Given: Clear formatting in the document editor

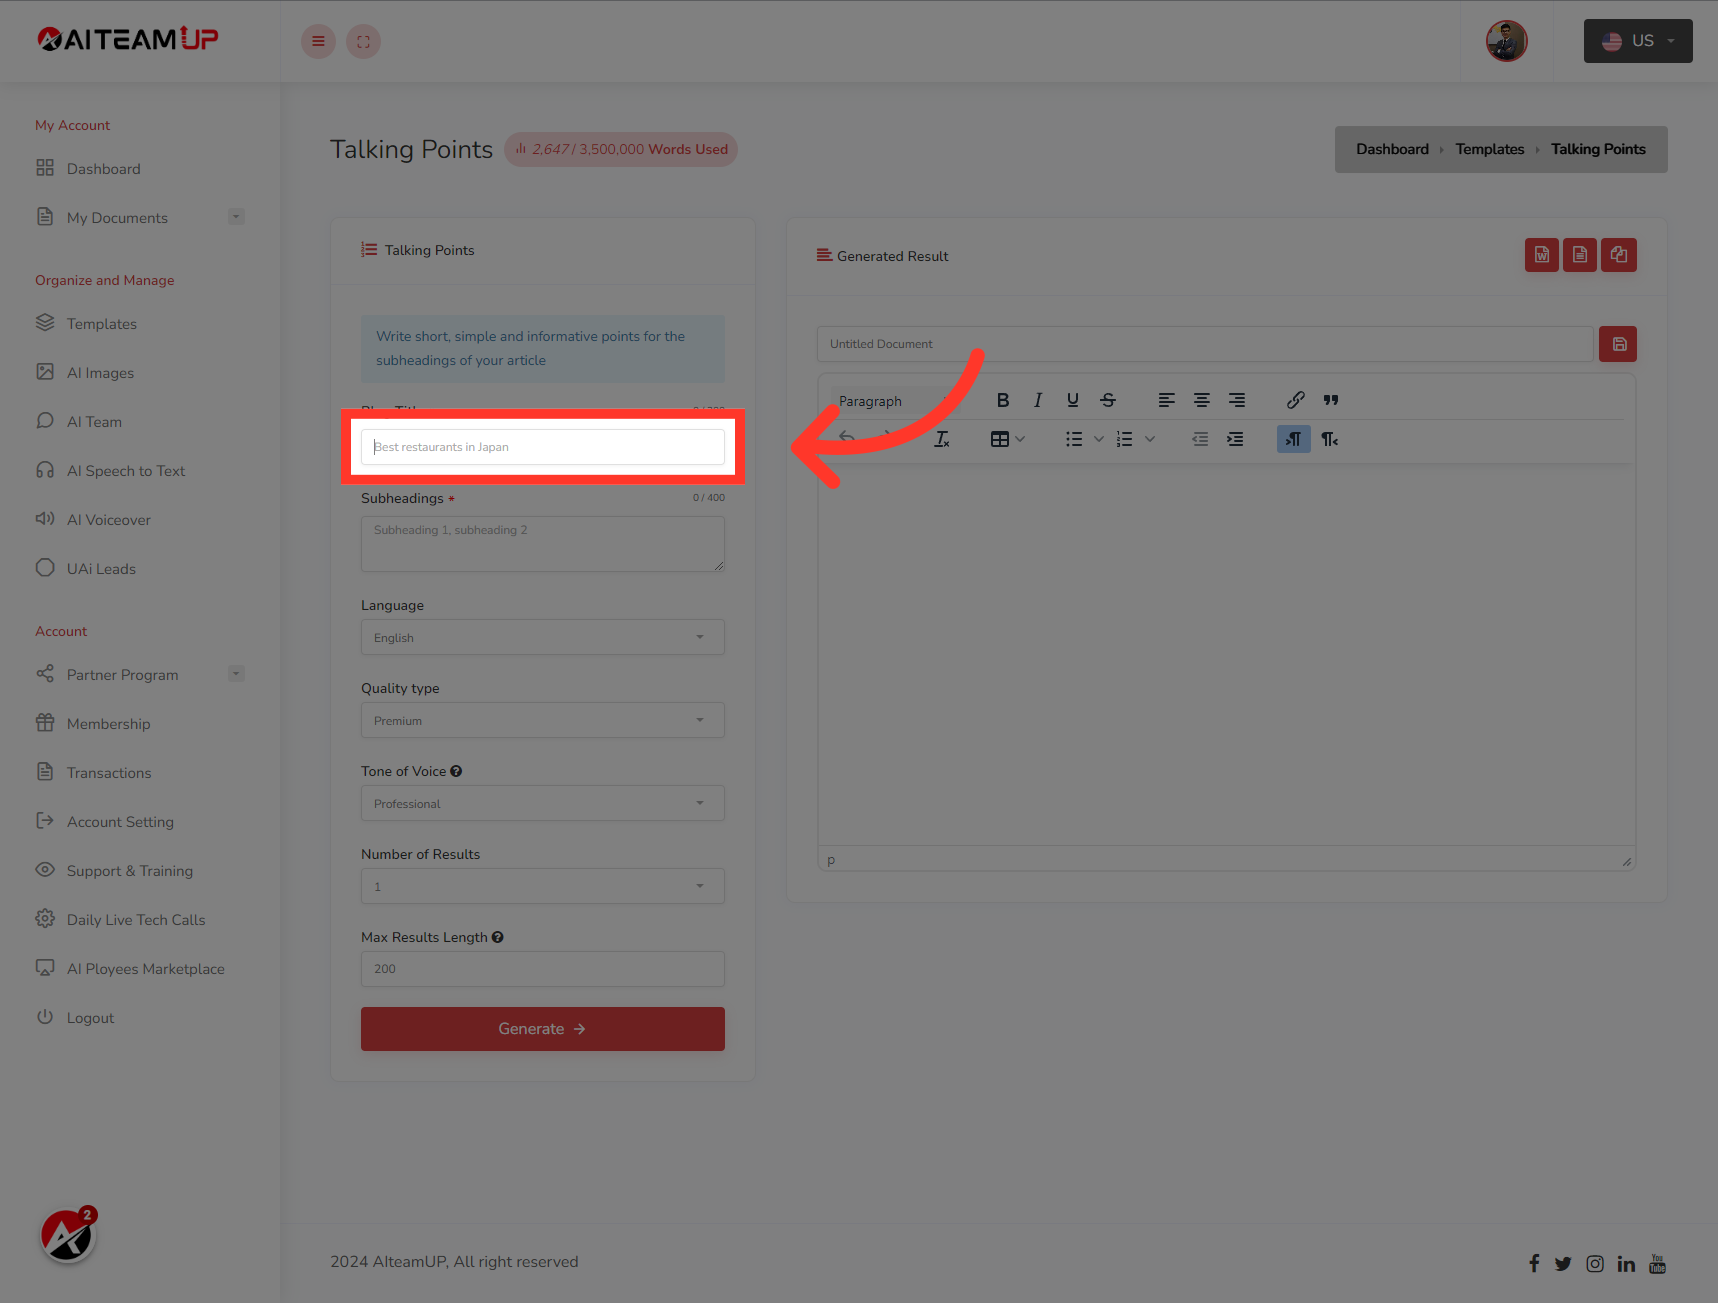Looking at the screenshot, I should pyautogui.click(x=941, y=439).
